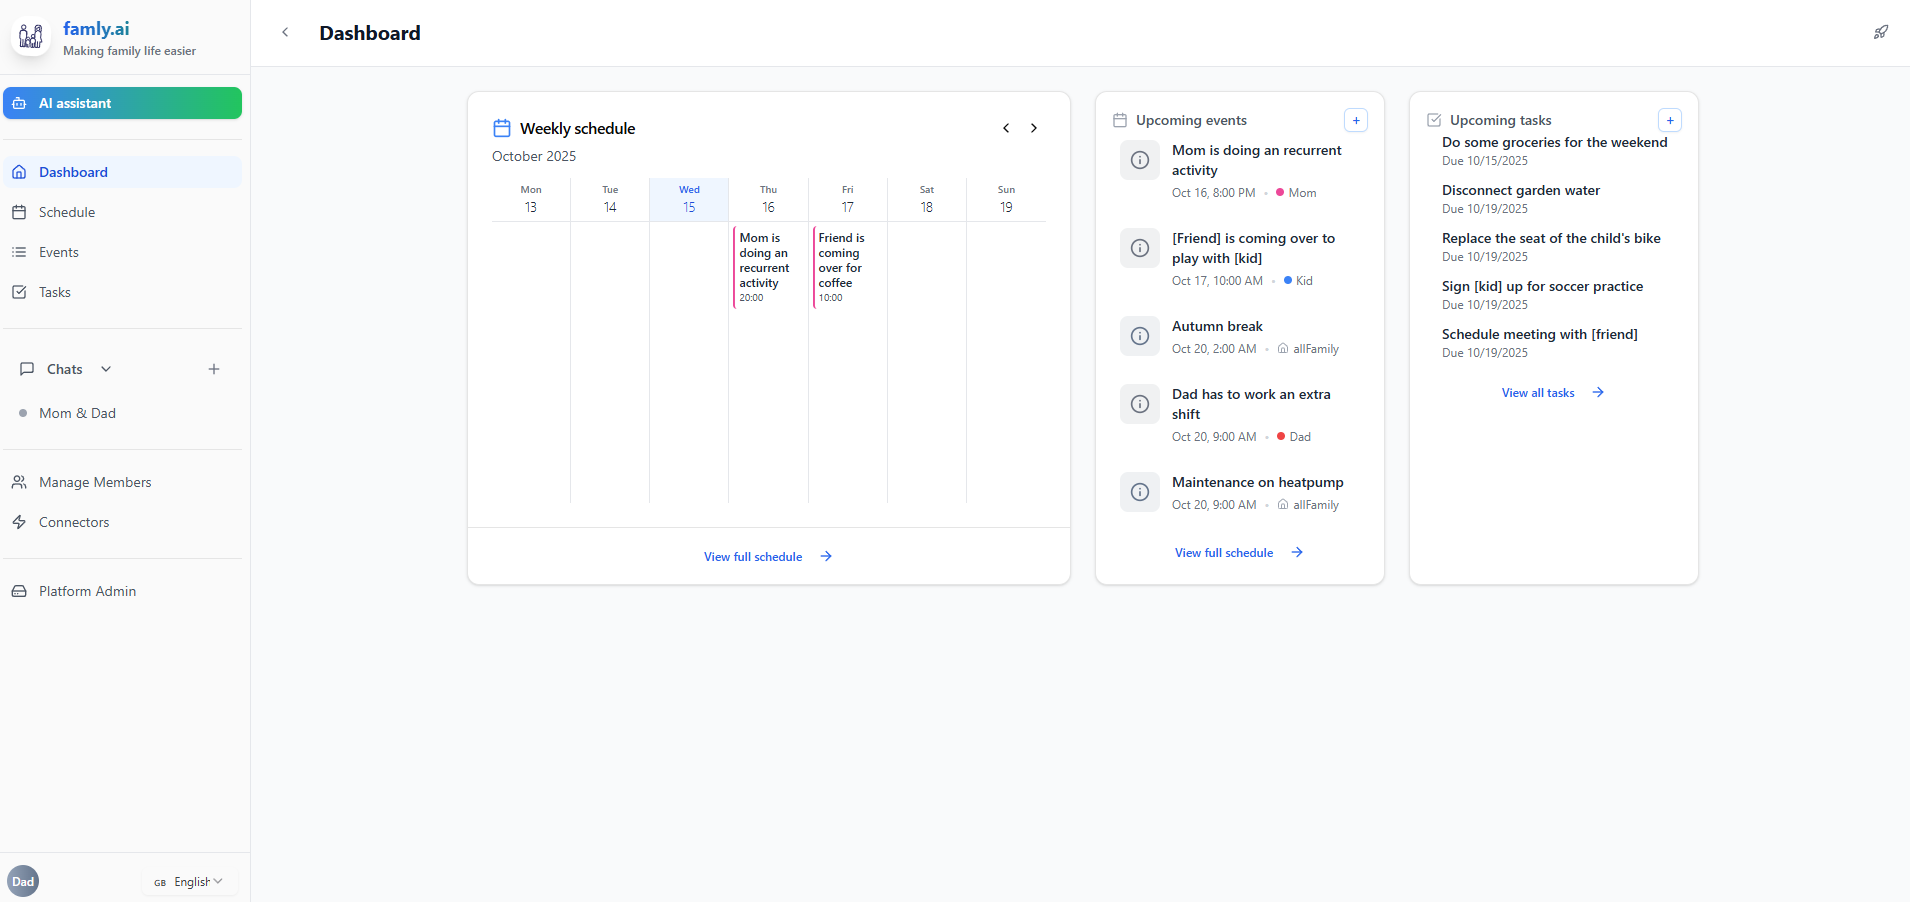Click the plus button to add an upcoming event

click(x=1355, y=119)
